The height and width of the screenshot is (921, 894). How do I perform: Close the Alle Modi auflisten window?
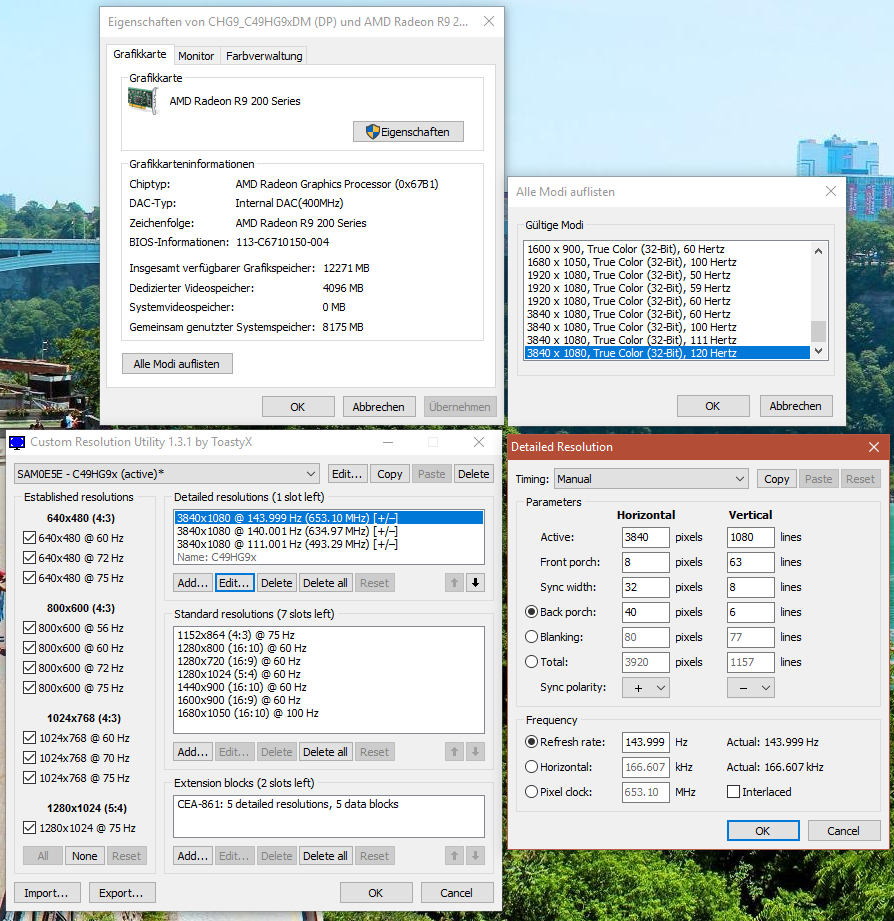[x=830, y=191]
